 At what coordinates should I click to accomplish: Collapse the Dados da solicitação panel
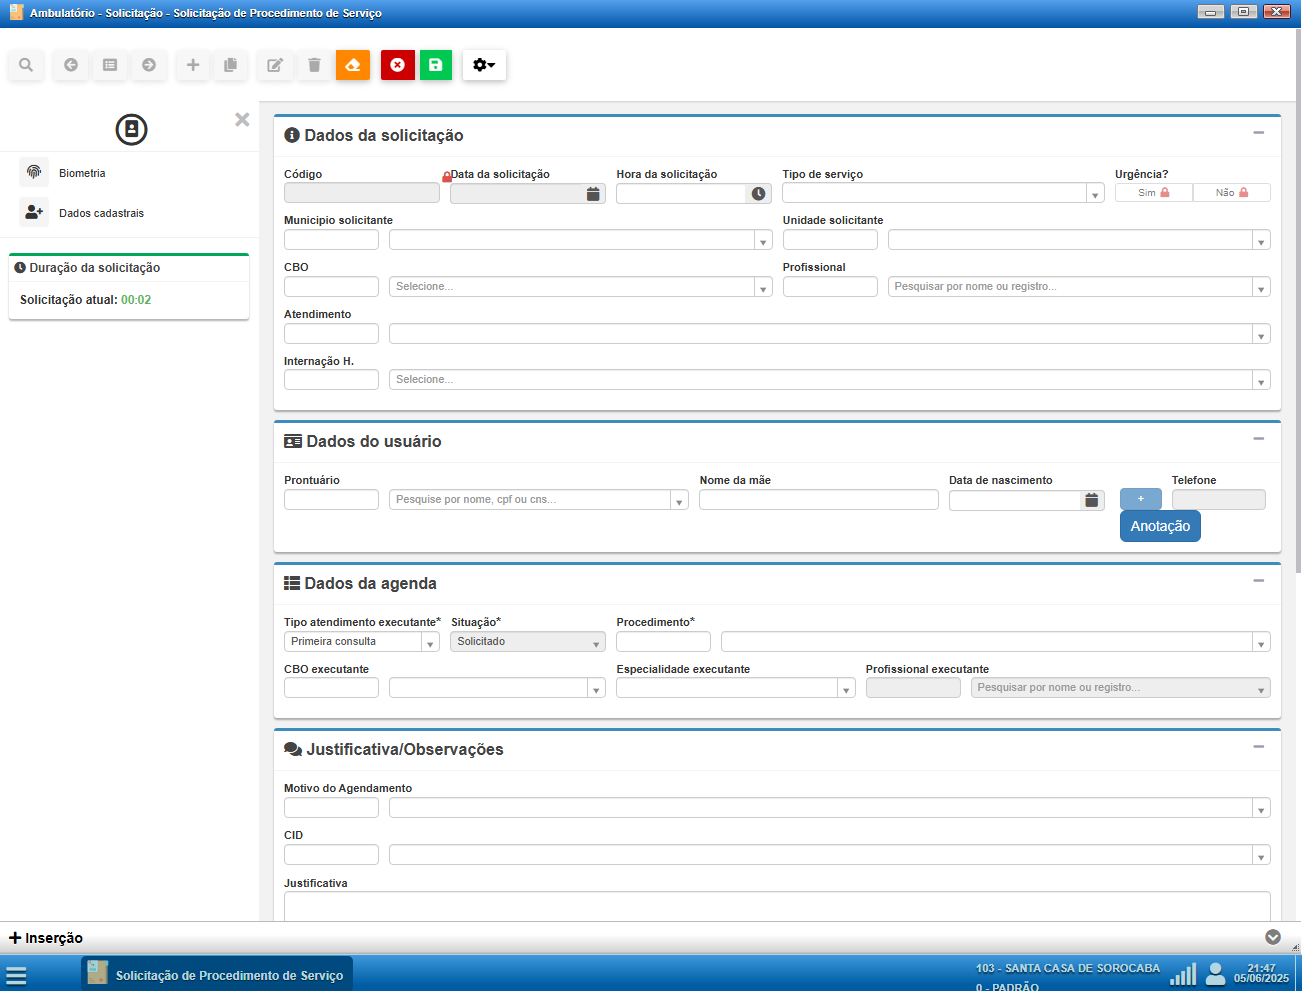pos(1259,133)
